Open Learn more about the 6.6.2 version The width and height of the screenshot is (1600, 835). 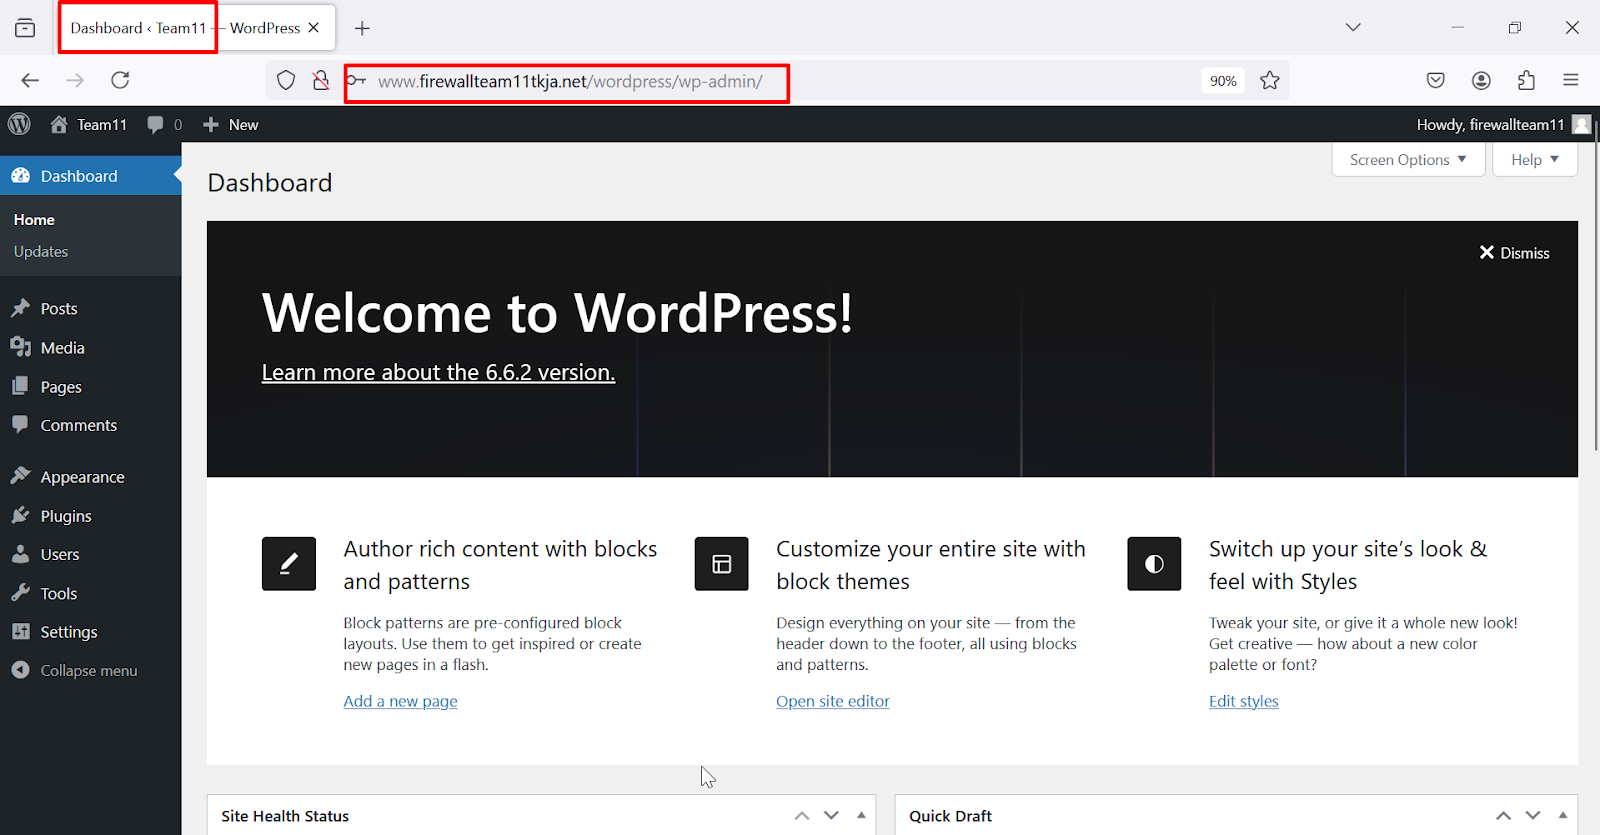pyautogui.click(x=438, y=372)
